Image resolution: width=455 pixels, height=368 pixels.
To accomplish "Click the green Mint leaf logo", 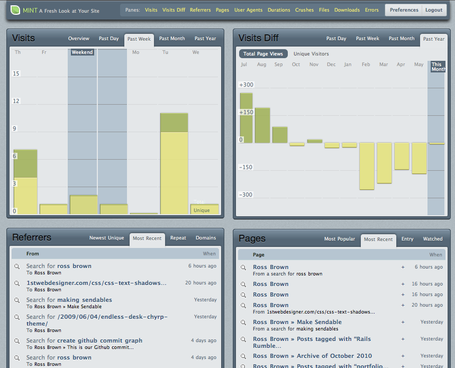I will 15,10.
